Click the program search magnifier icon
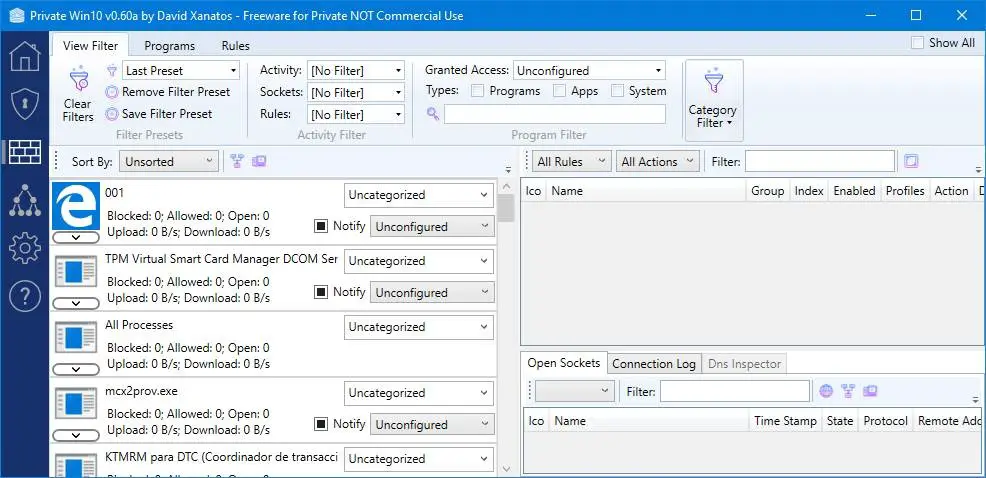 pos(433,114)
